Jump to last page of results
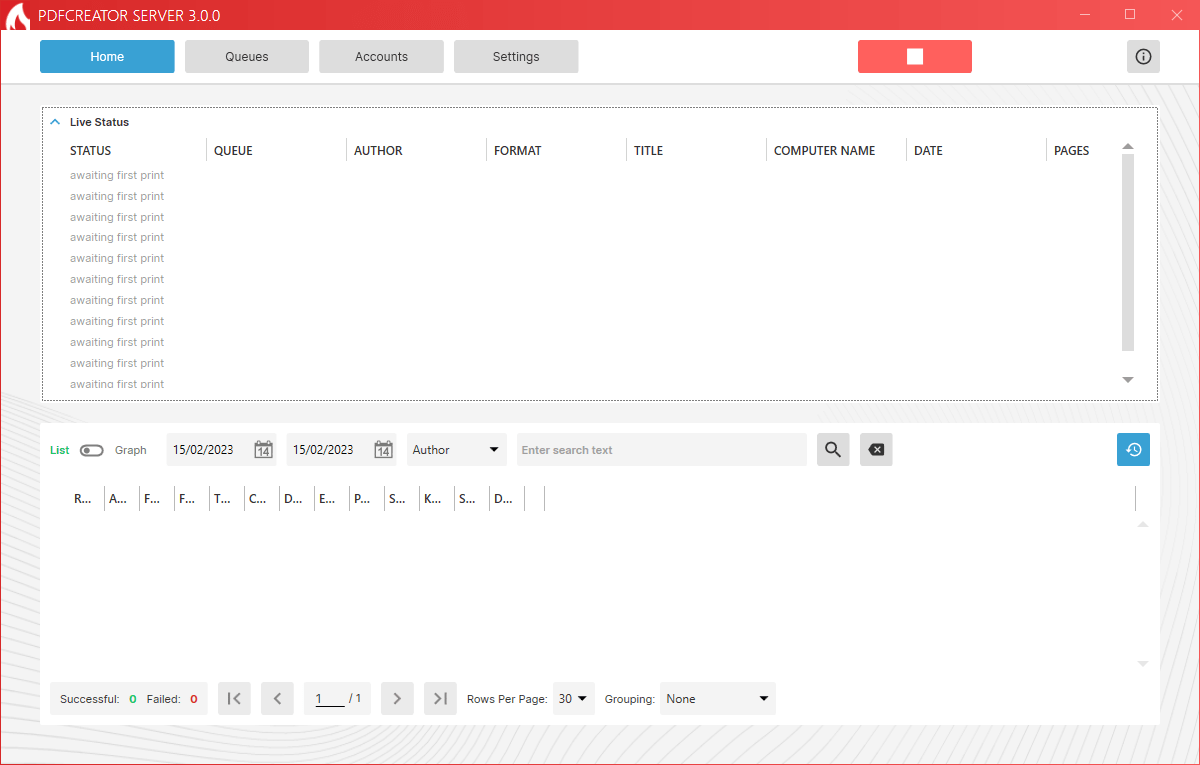 440,698
